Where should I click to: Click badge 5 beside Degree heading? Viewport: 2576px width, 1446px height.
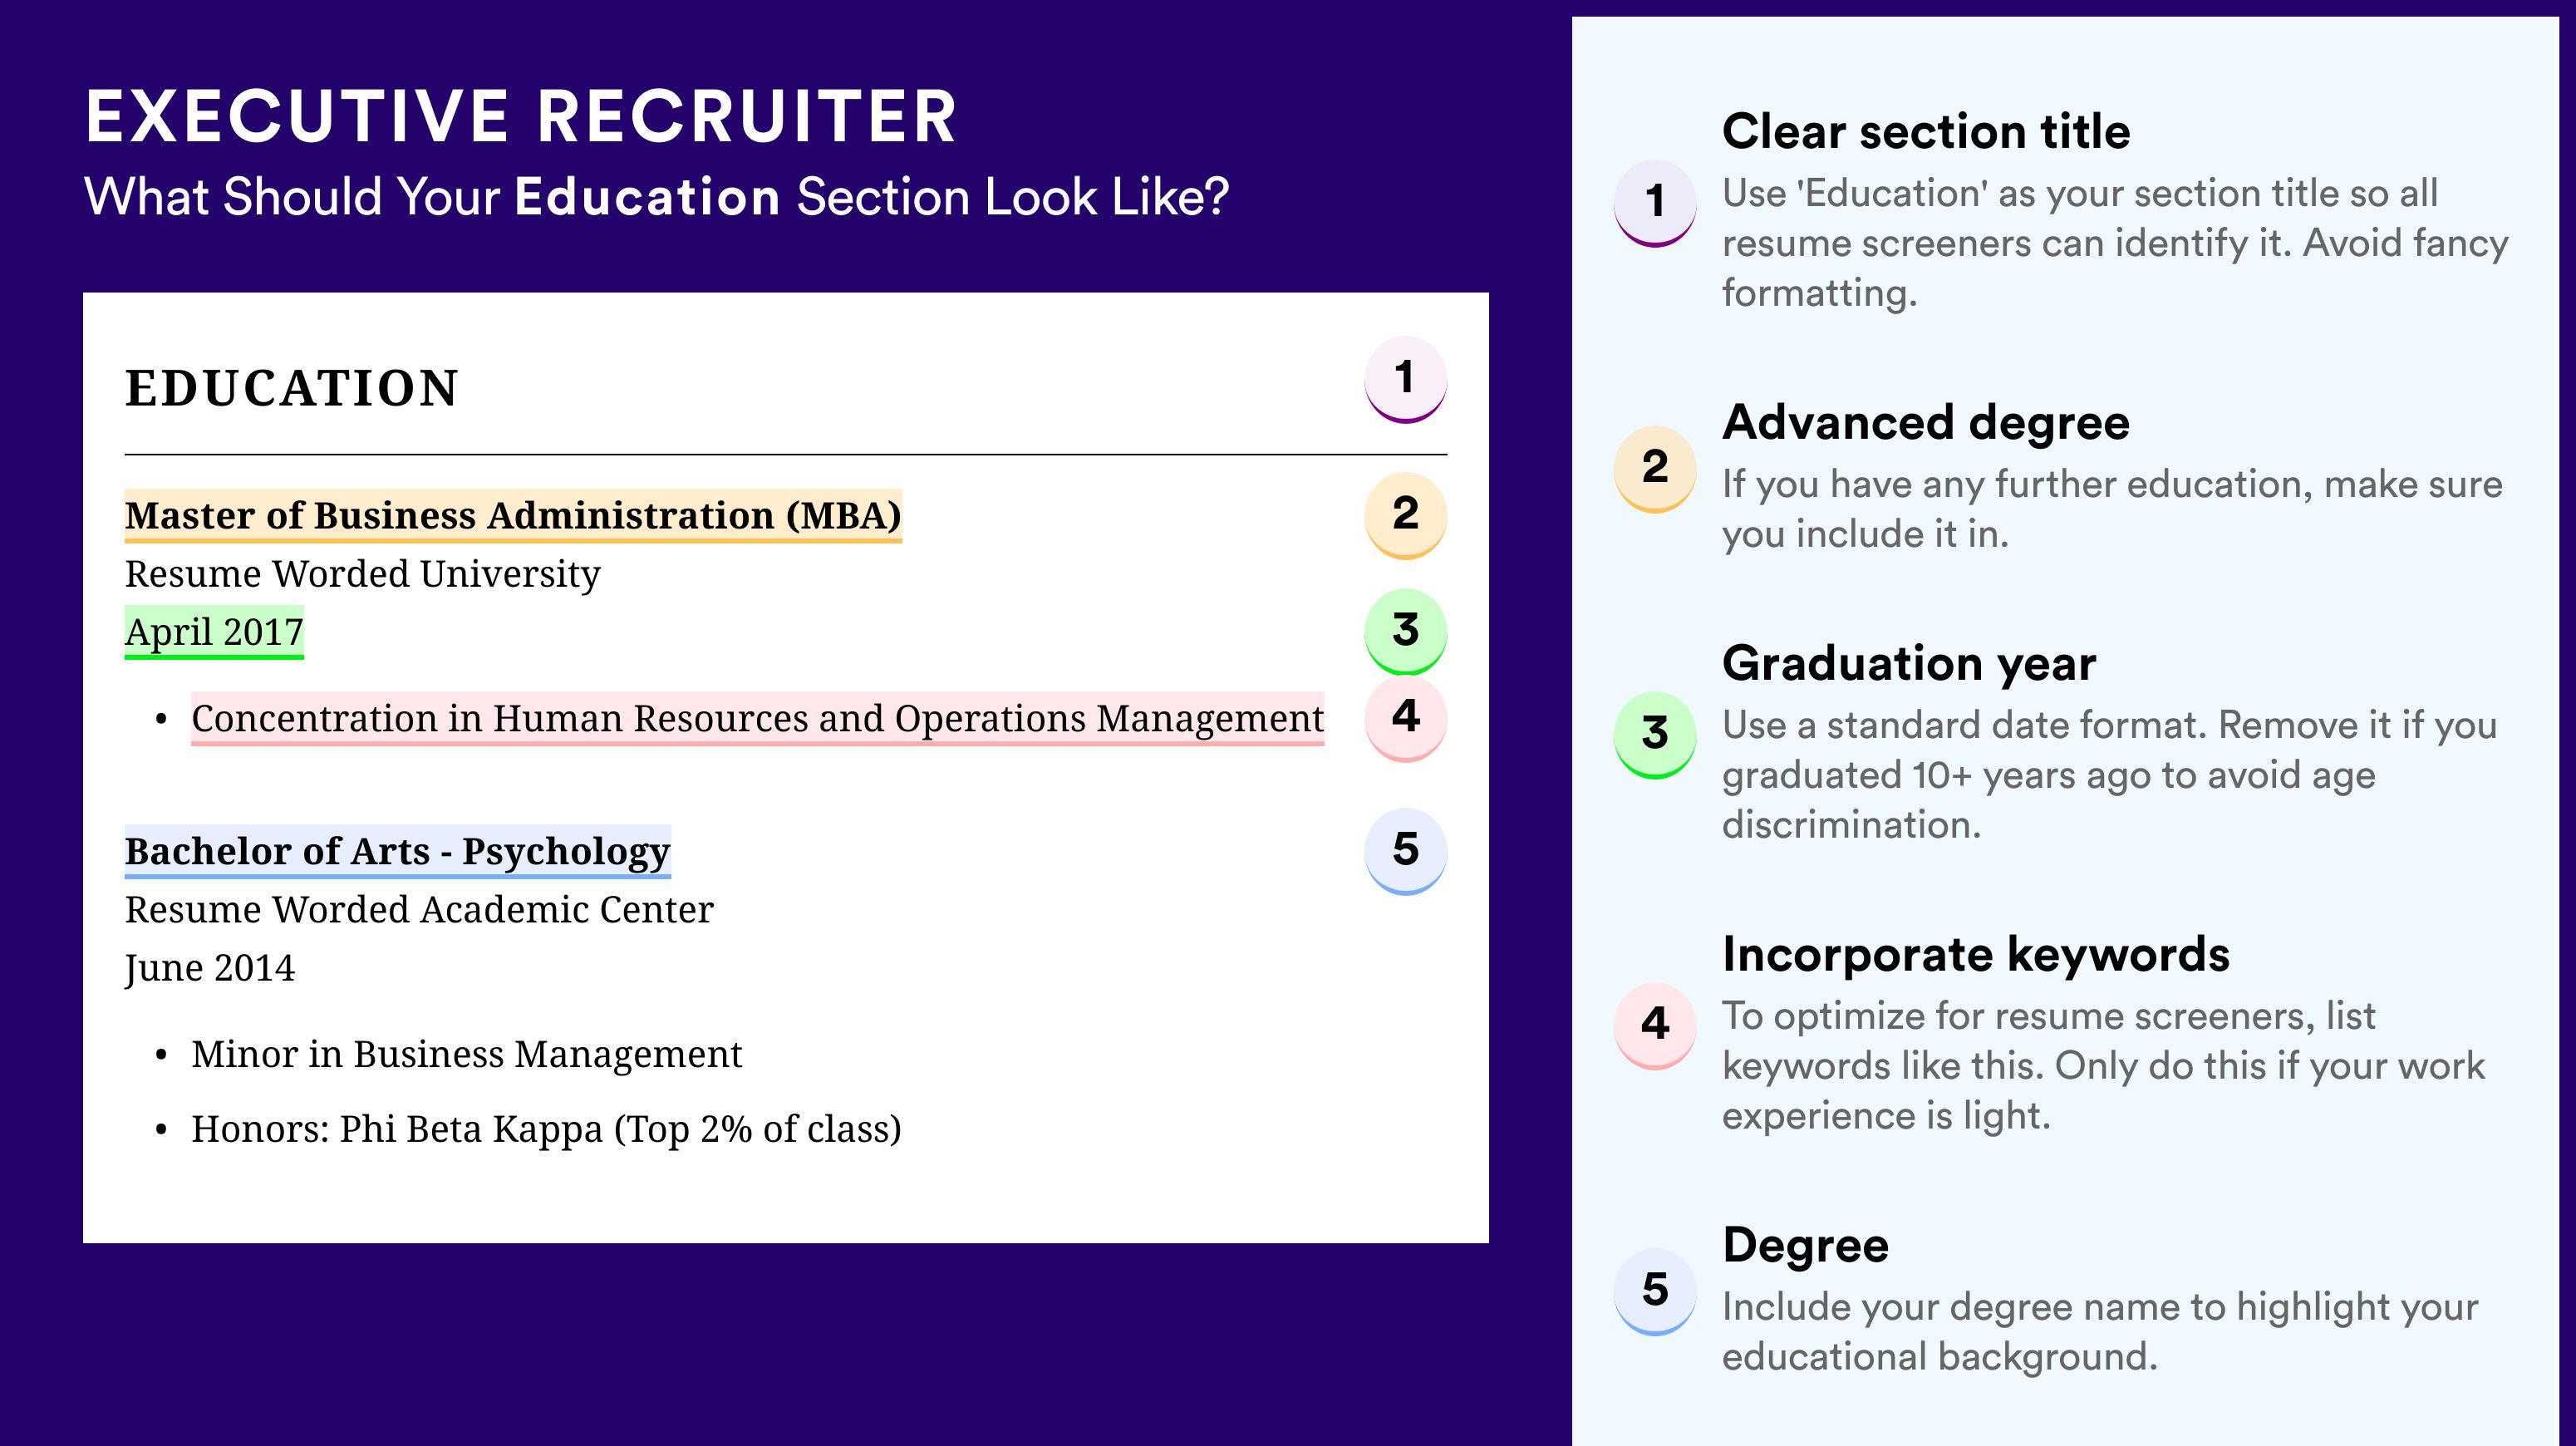1655,1292
